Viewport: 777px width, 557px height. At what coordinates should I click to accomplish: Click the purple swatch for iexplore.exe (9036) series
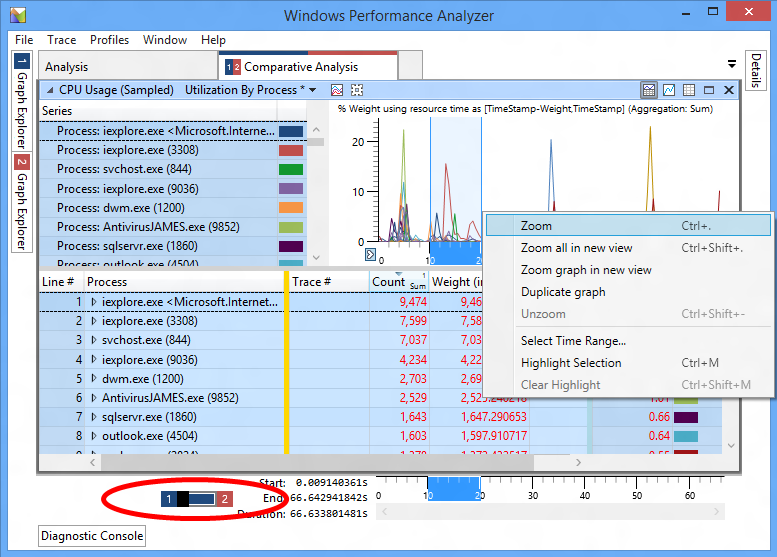pyautogui.click(x=291, y=189)
